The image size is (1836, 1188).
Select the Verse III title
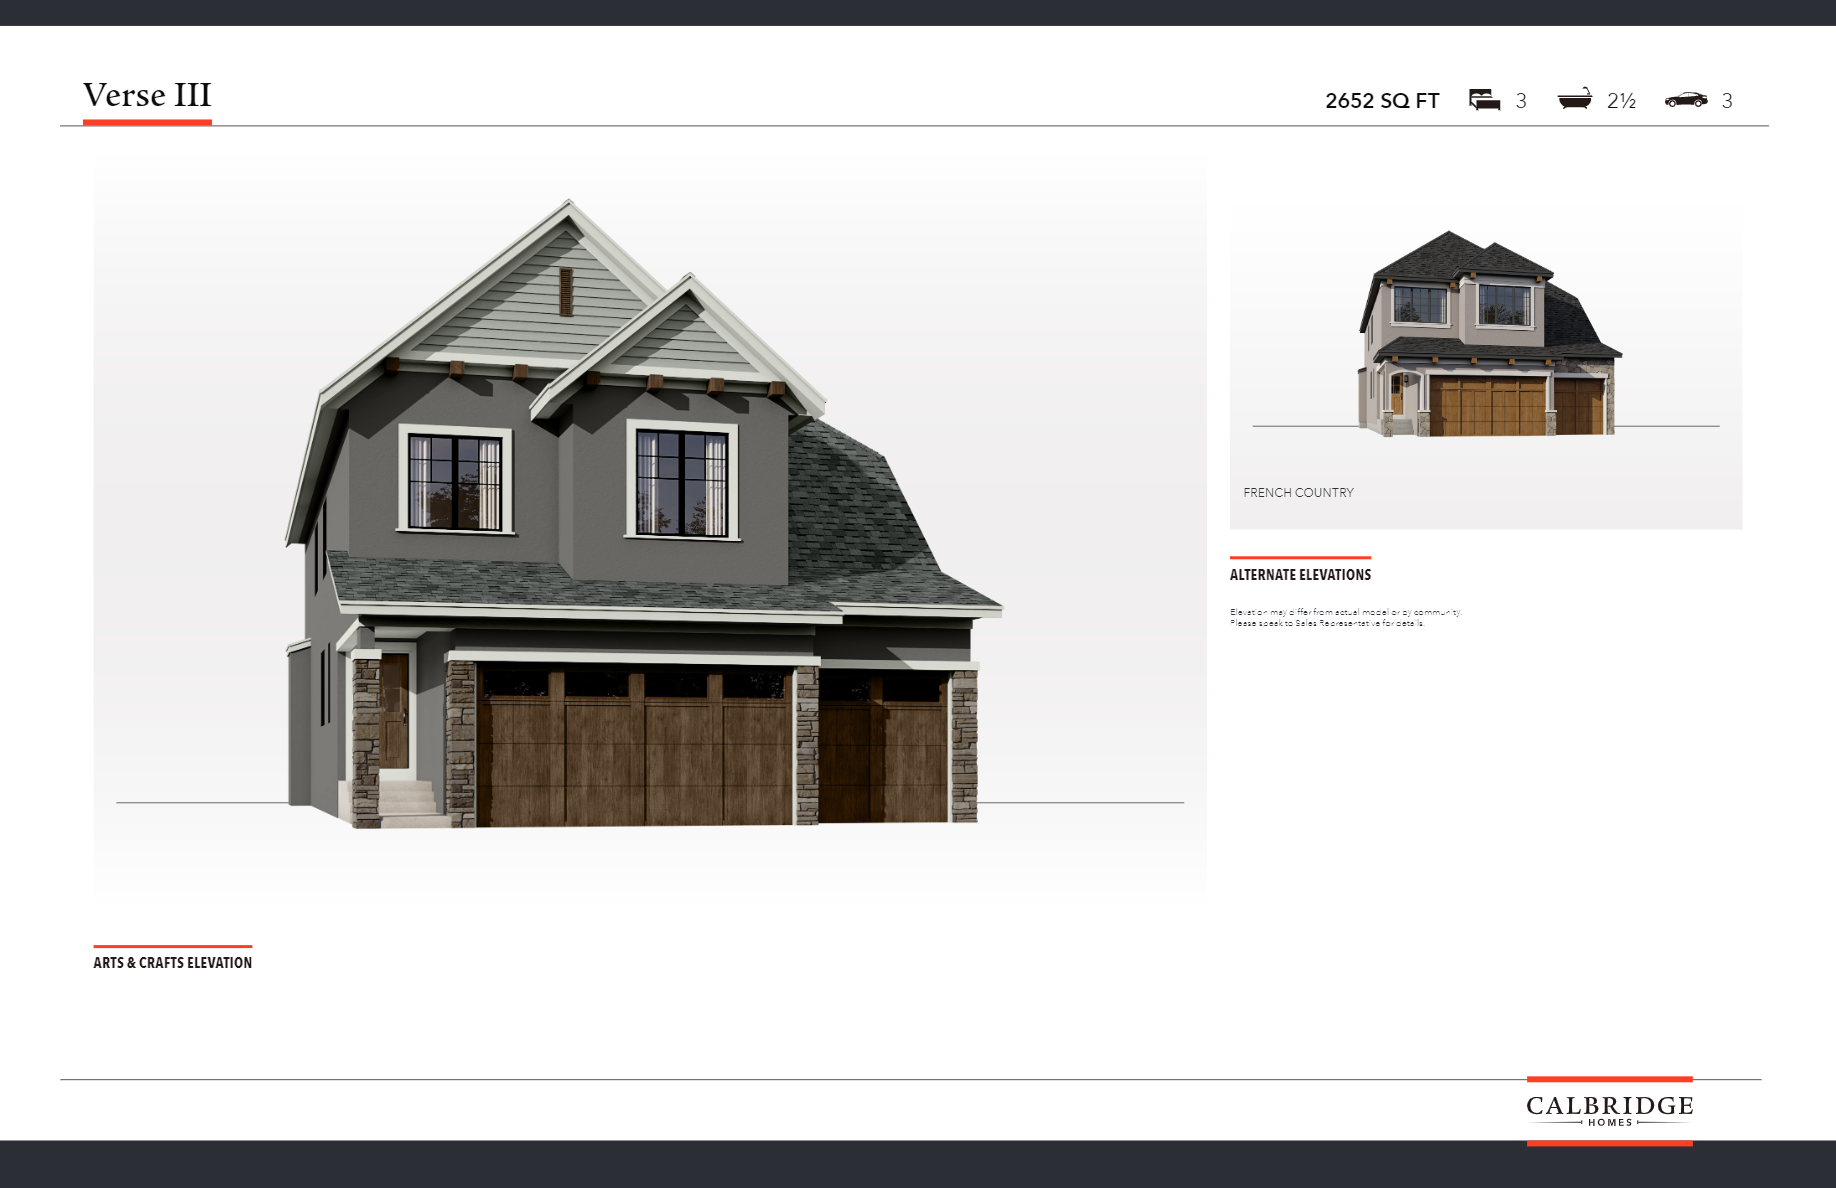pos(147,95)
